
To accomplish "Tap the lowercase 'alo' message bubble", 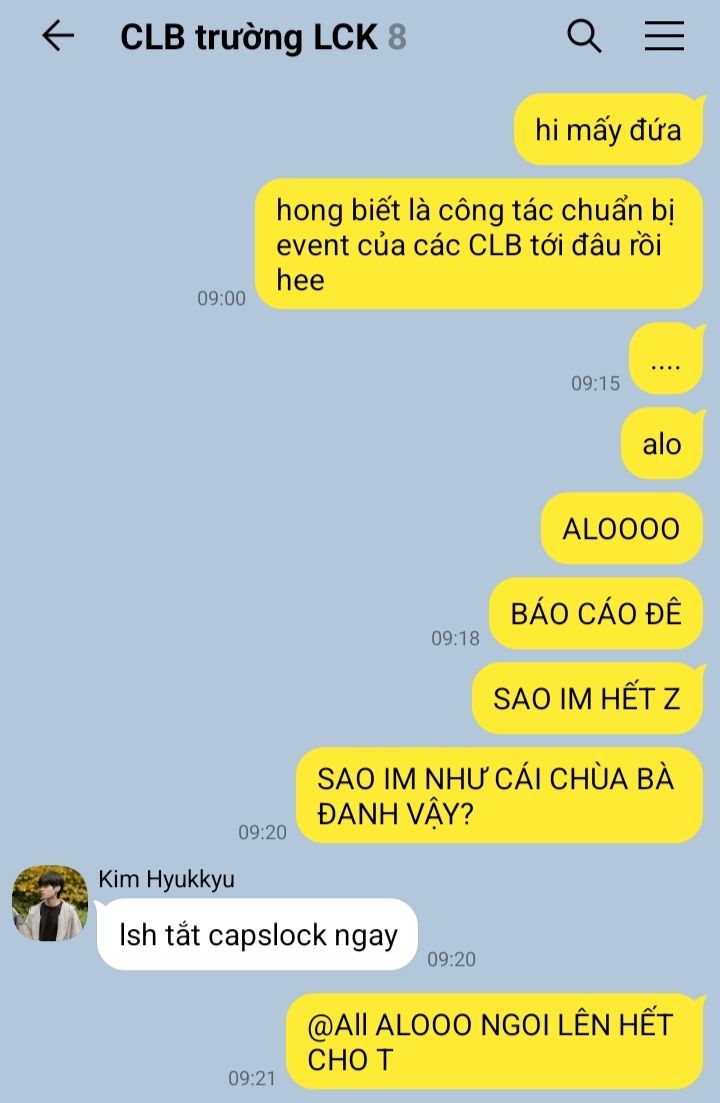I will click(x=662, y=444).
